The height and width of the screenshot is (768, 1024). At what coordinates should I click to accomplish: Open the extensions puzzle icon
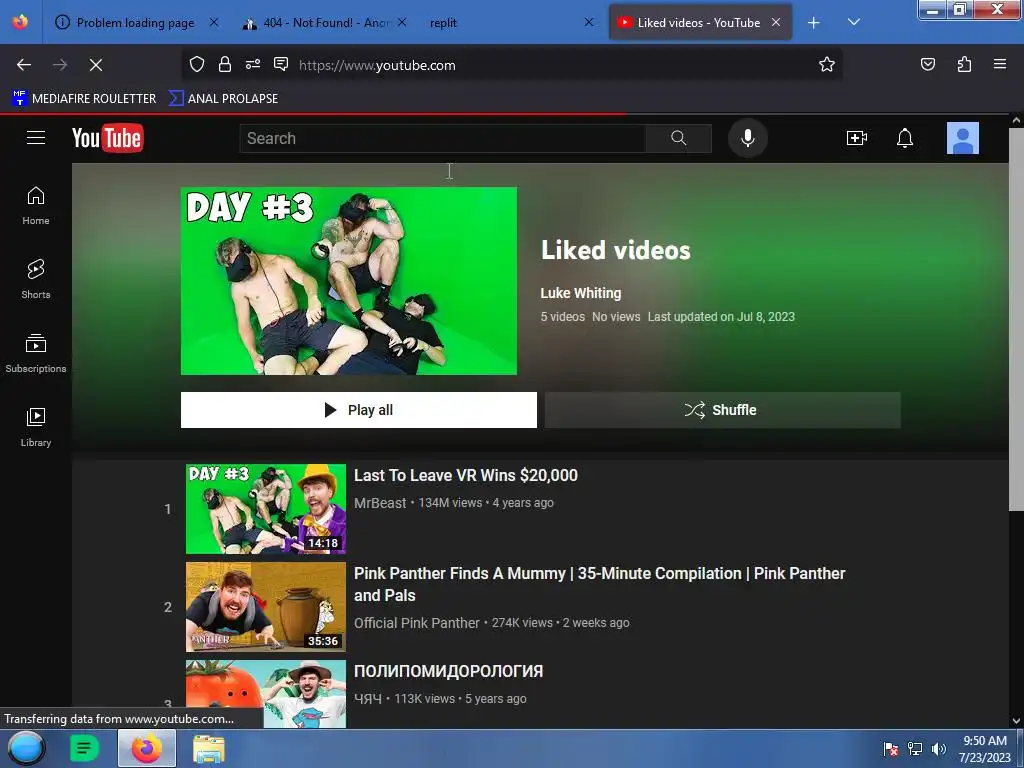(x=964, y=64)
